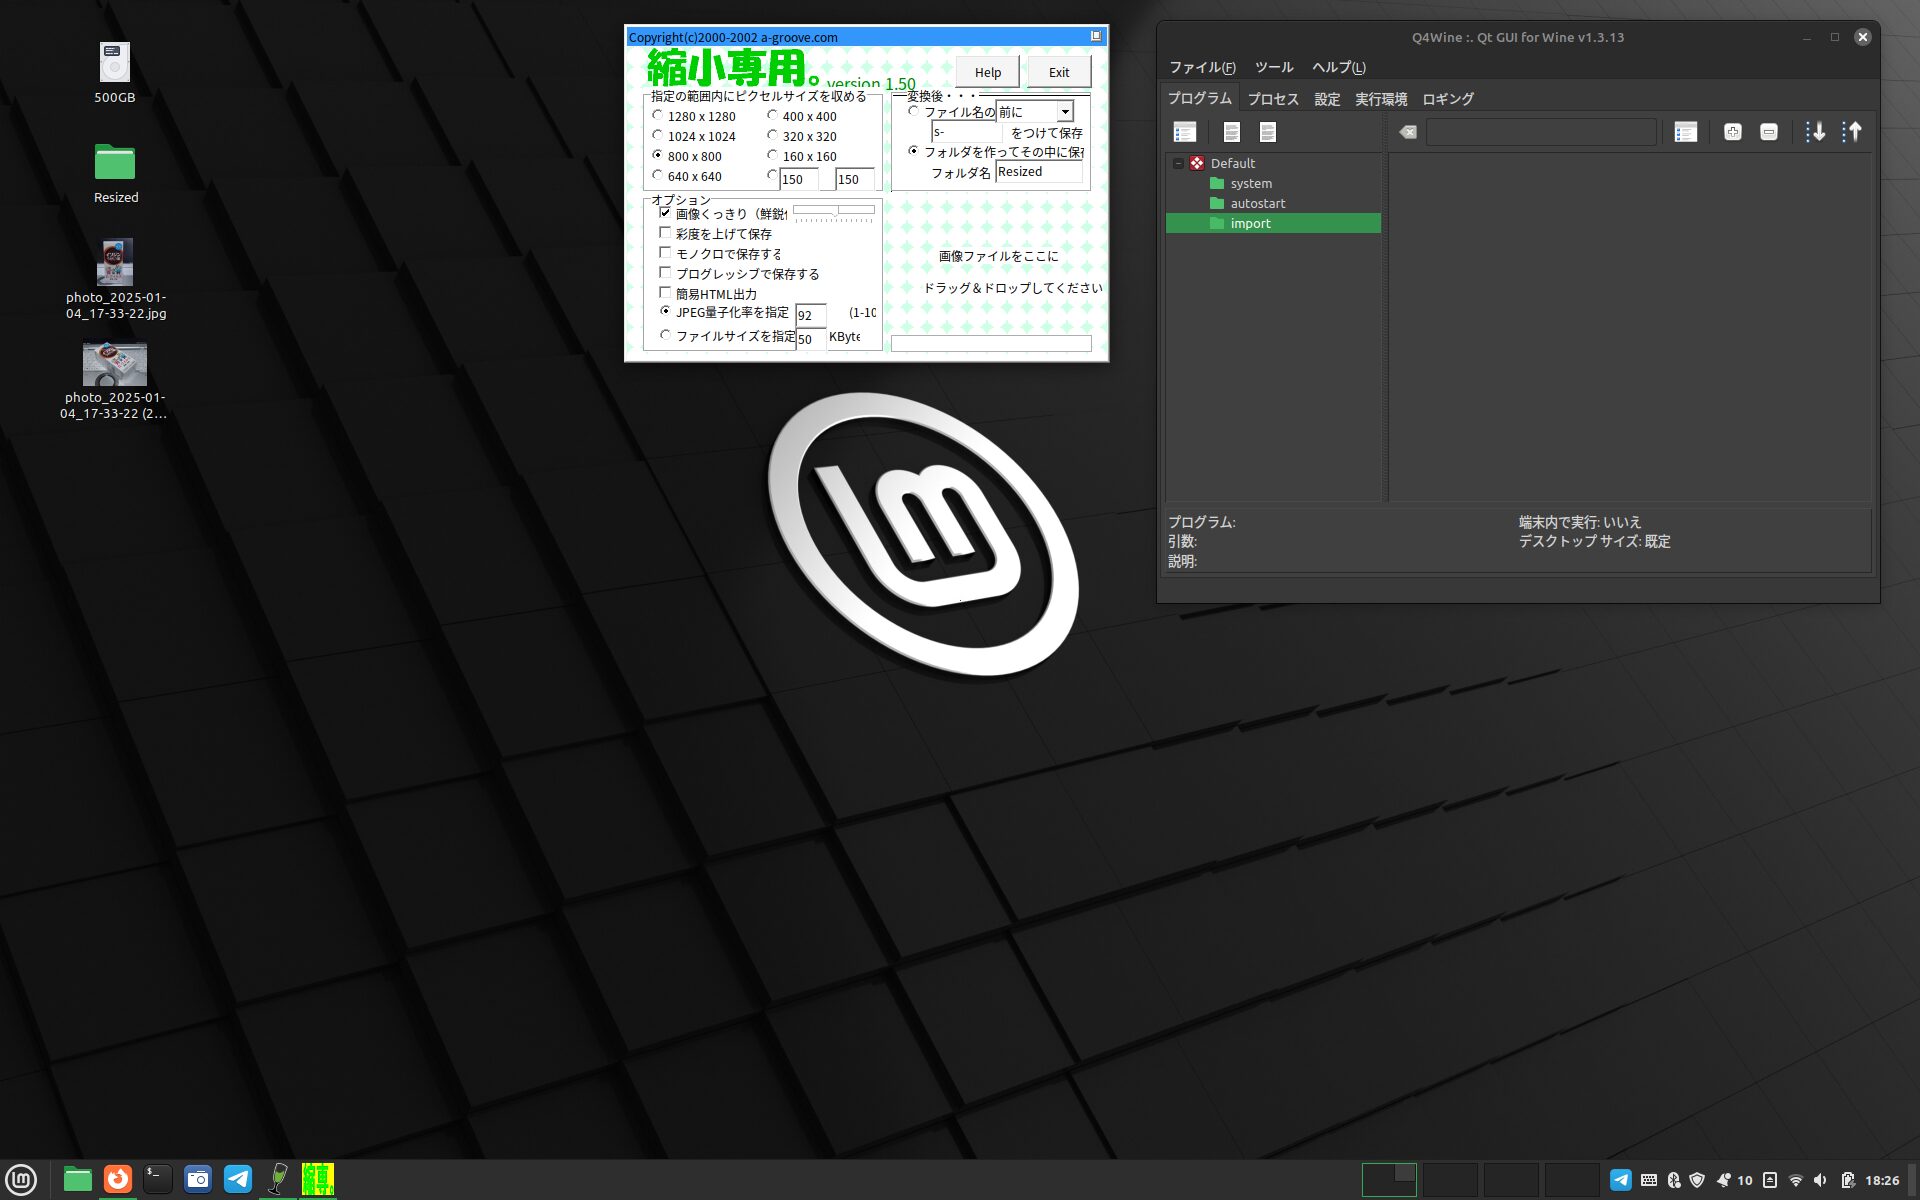The image size is (1920, 1200).
Task: Click the leftmost tree view icon above the prefix list
Action: 1185,132
